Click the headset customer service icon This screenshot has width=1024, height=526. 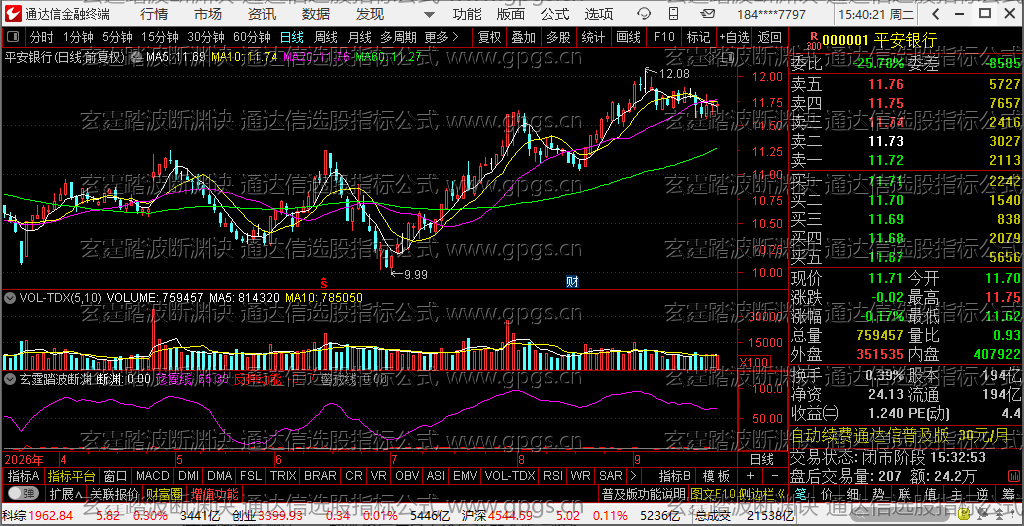coord(644,14)
